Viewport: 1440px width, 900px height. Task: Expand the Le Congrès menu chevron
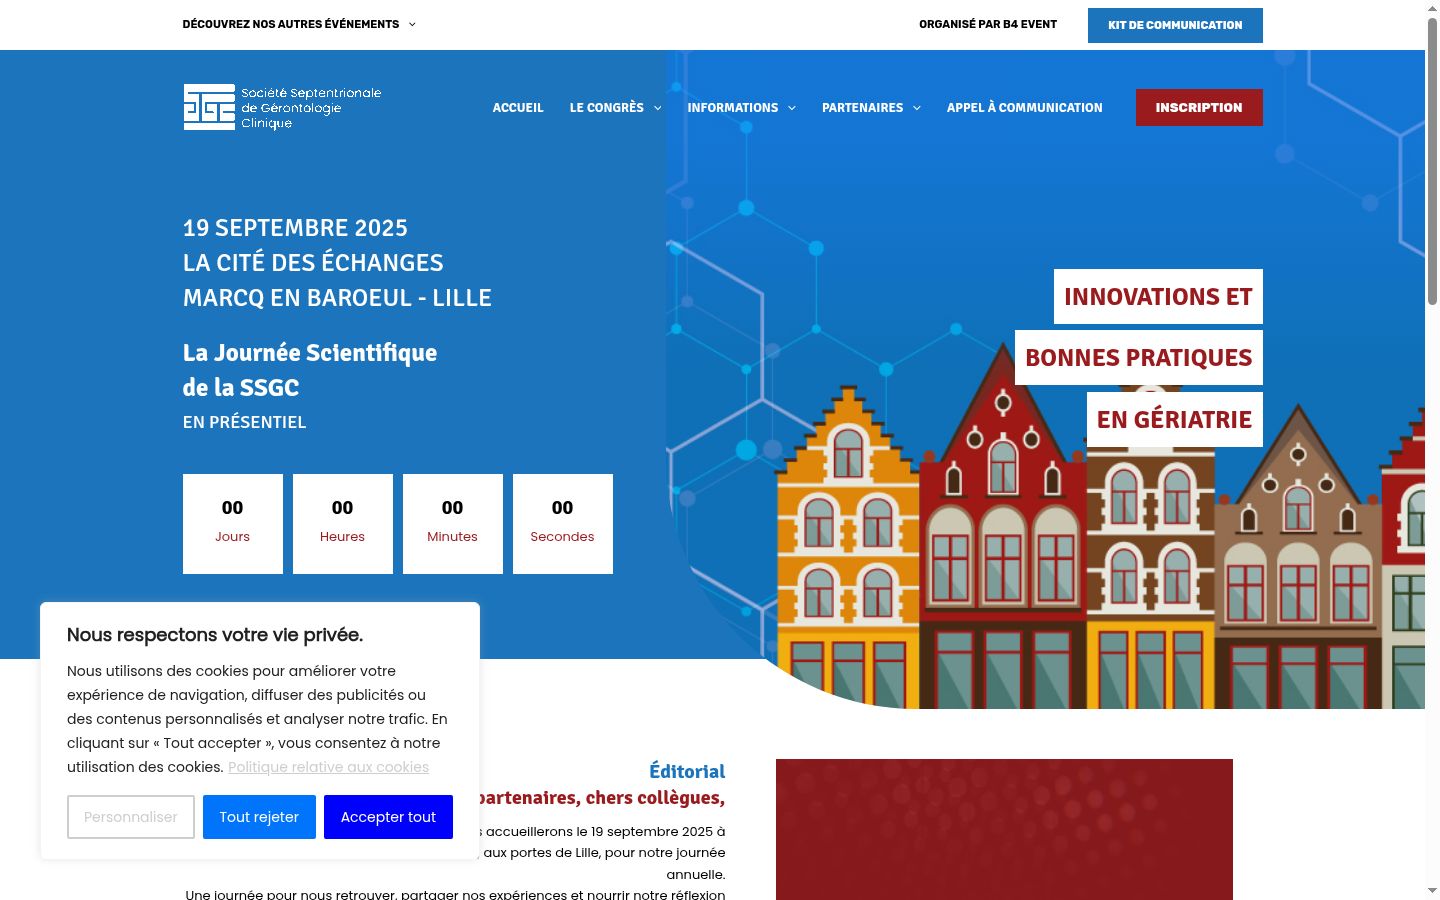click(x=658, y=108)
